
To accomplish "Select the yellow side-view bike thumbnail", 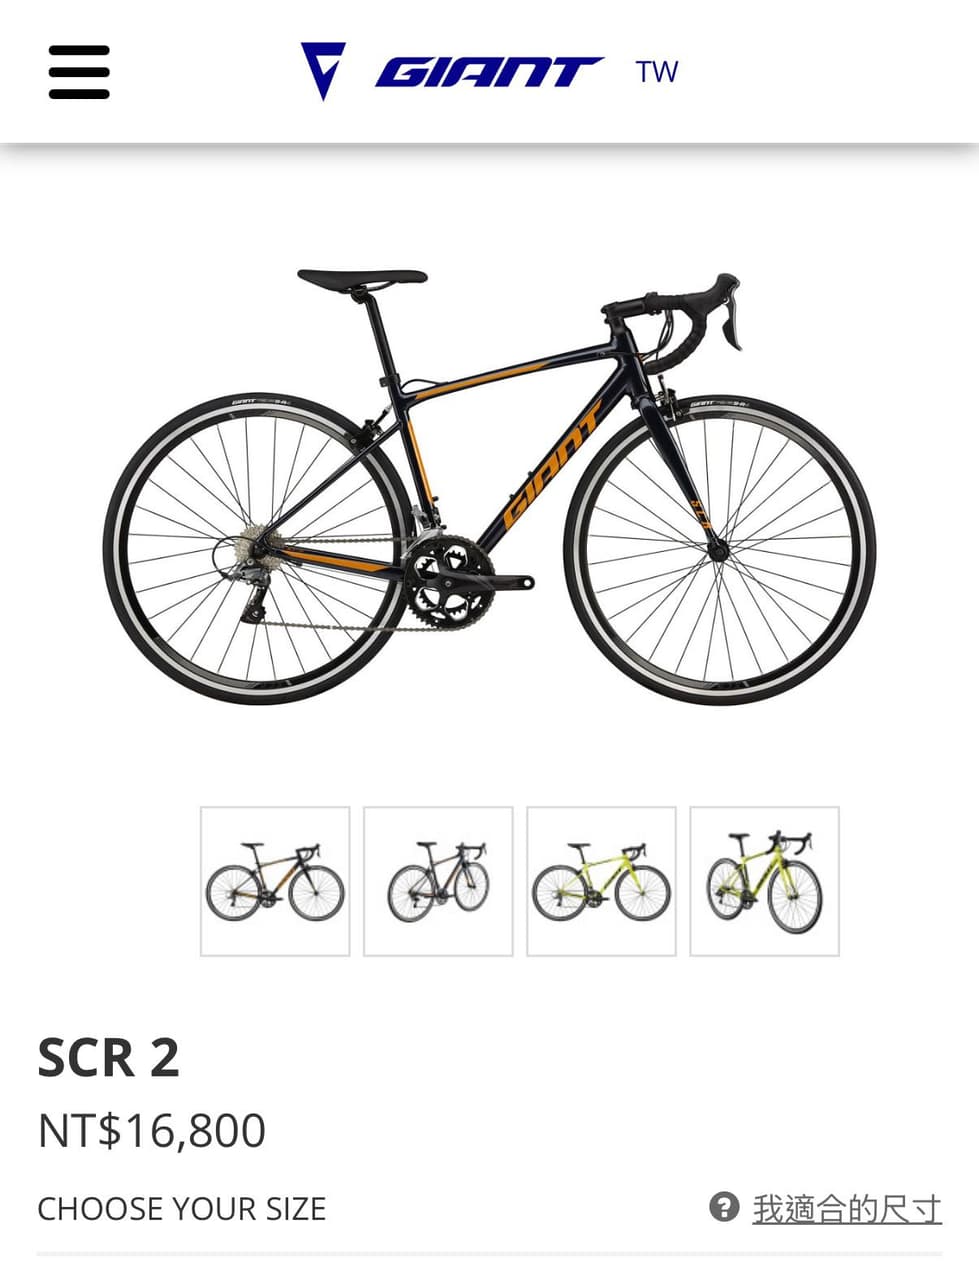I will [x=601, y=881].
